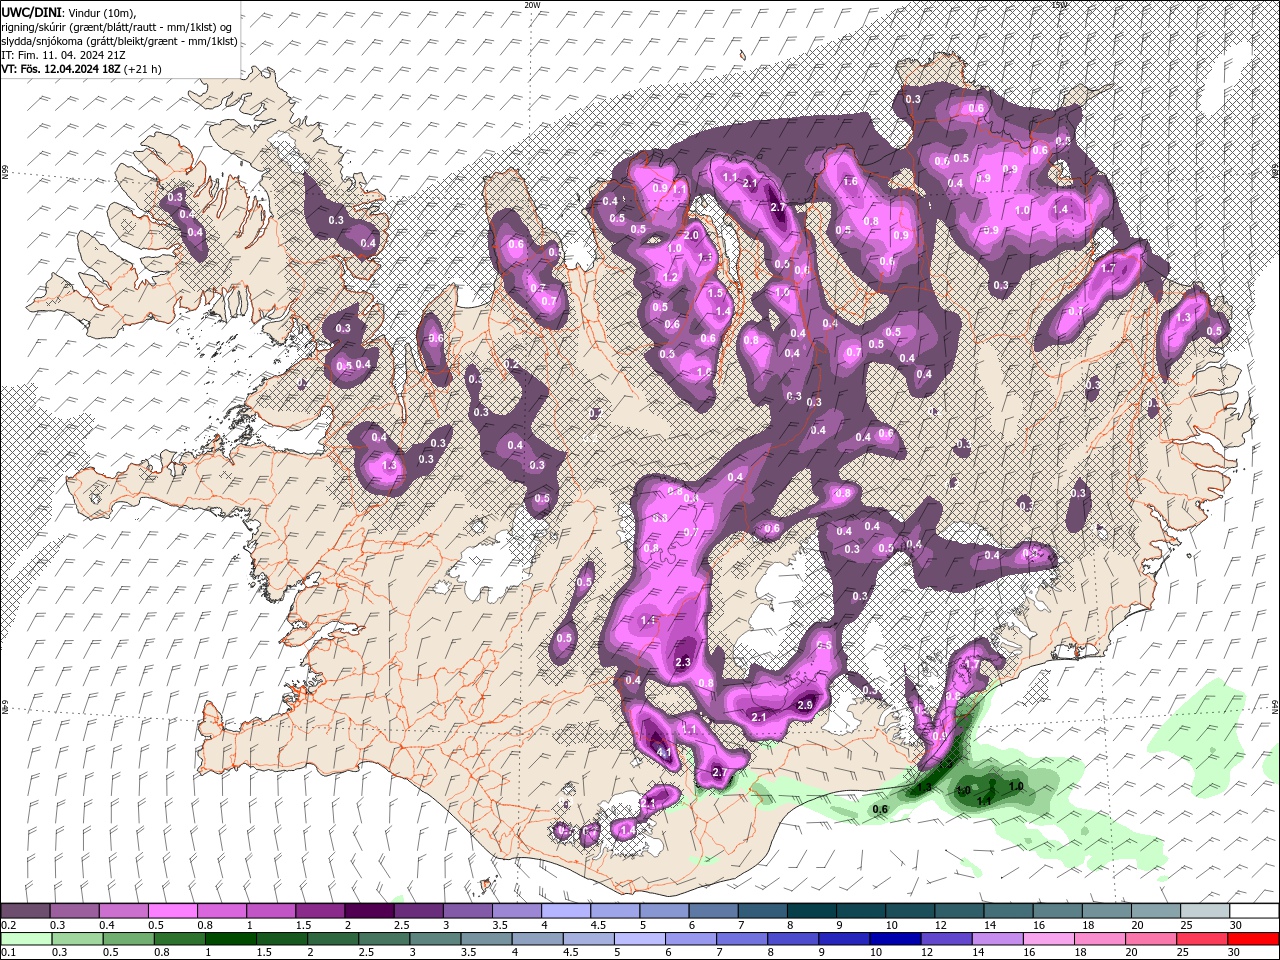Screen dimensions: 1280x960
Task: Select the navy blue 10–12 rain swatch
Action: click(x=894, y=939)
